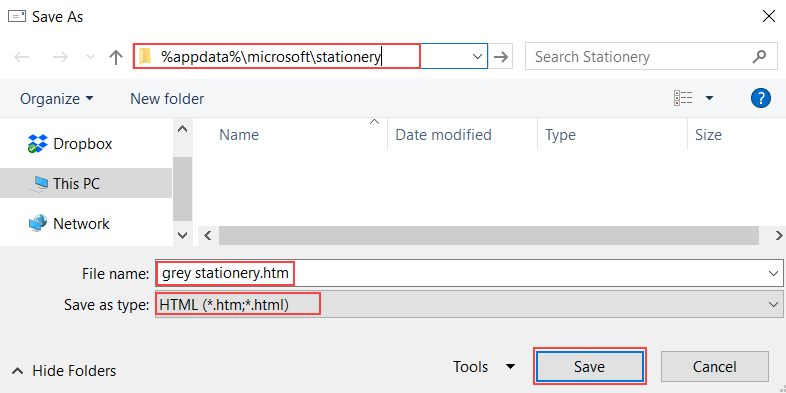
Task: Go up one folder level
Action: (x=116, y=57)
